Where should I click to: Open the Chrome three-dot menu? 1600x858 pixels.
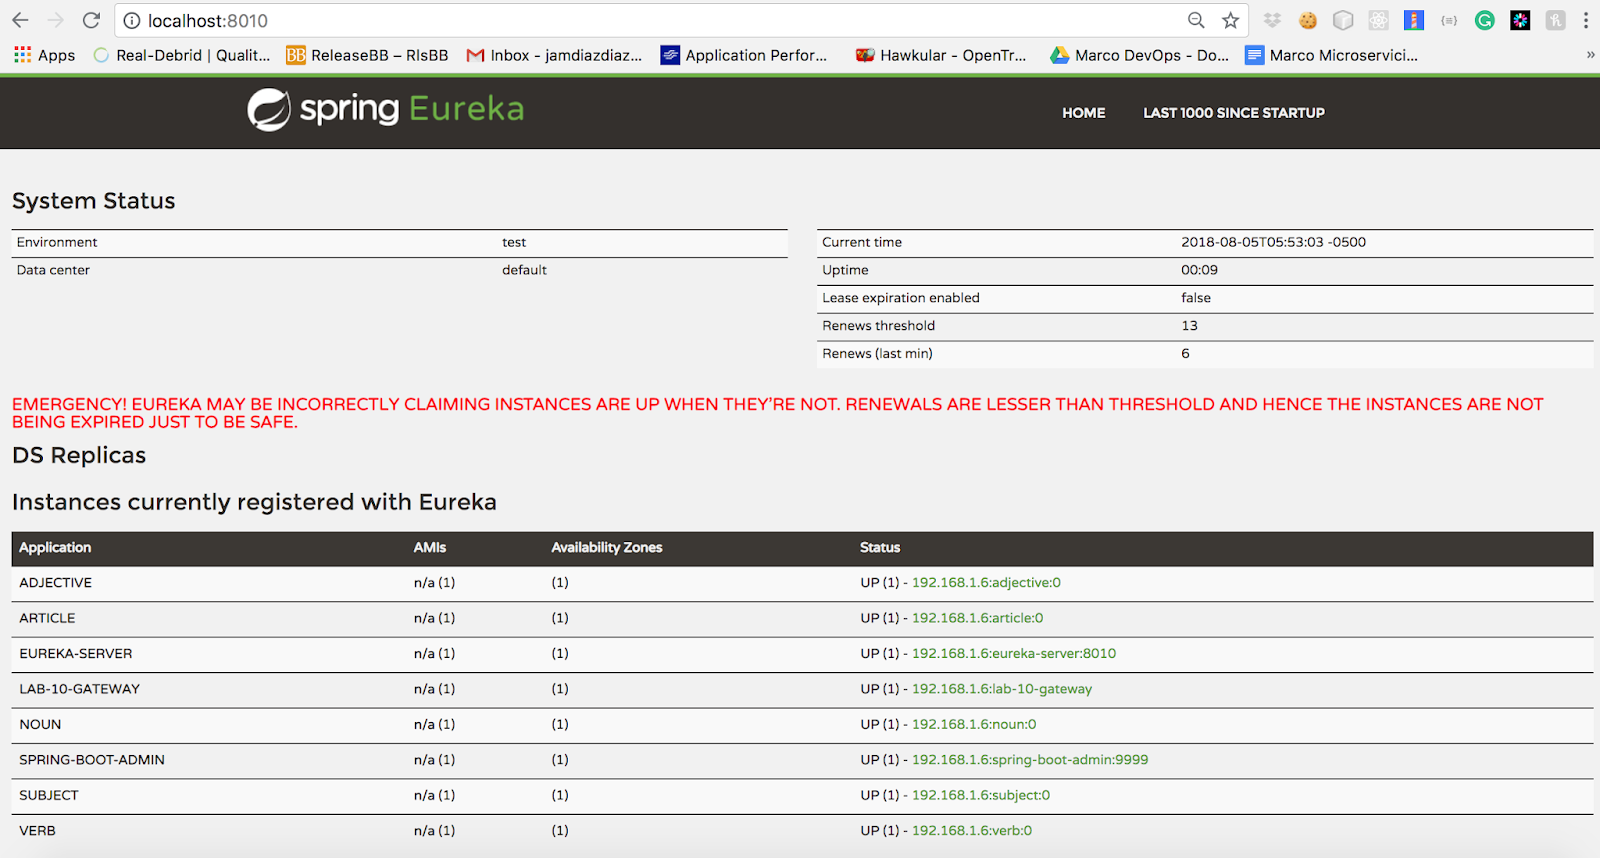[1586, 20]
